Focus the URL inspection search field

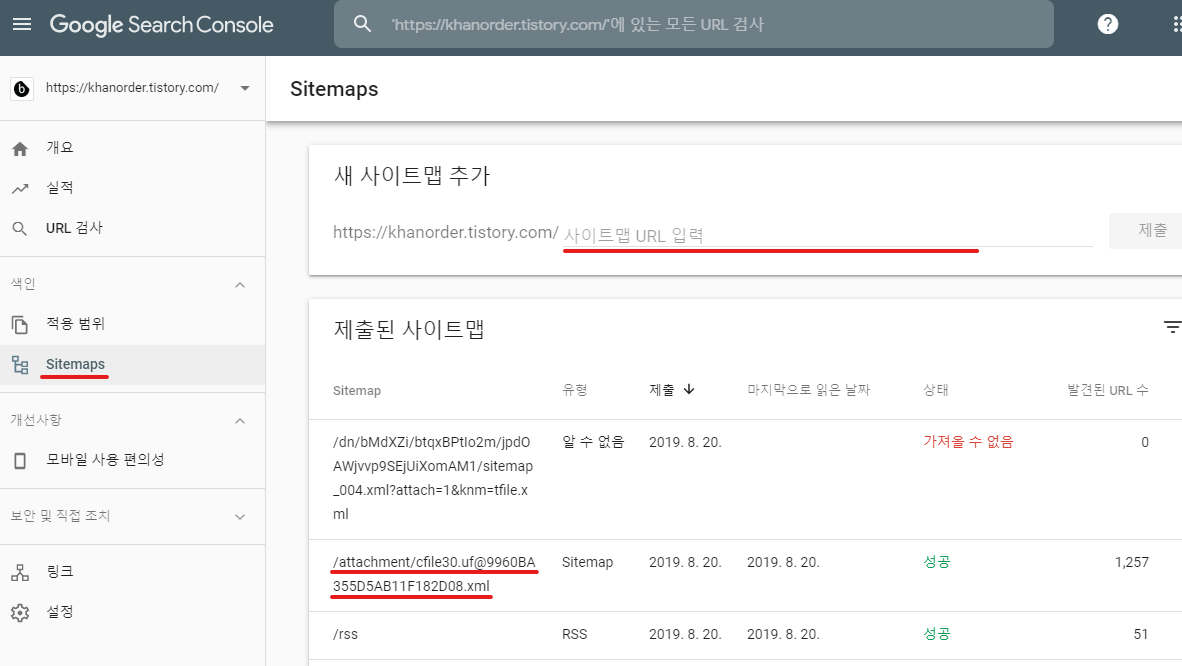pos(694,24)
